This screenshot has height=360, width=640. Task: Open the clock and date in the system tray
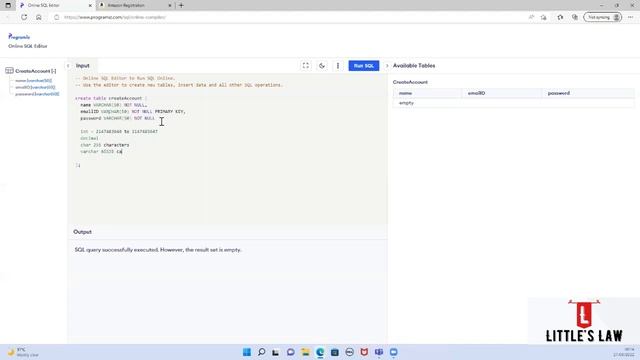click(624, 352)
